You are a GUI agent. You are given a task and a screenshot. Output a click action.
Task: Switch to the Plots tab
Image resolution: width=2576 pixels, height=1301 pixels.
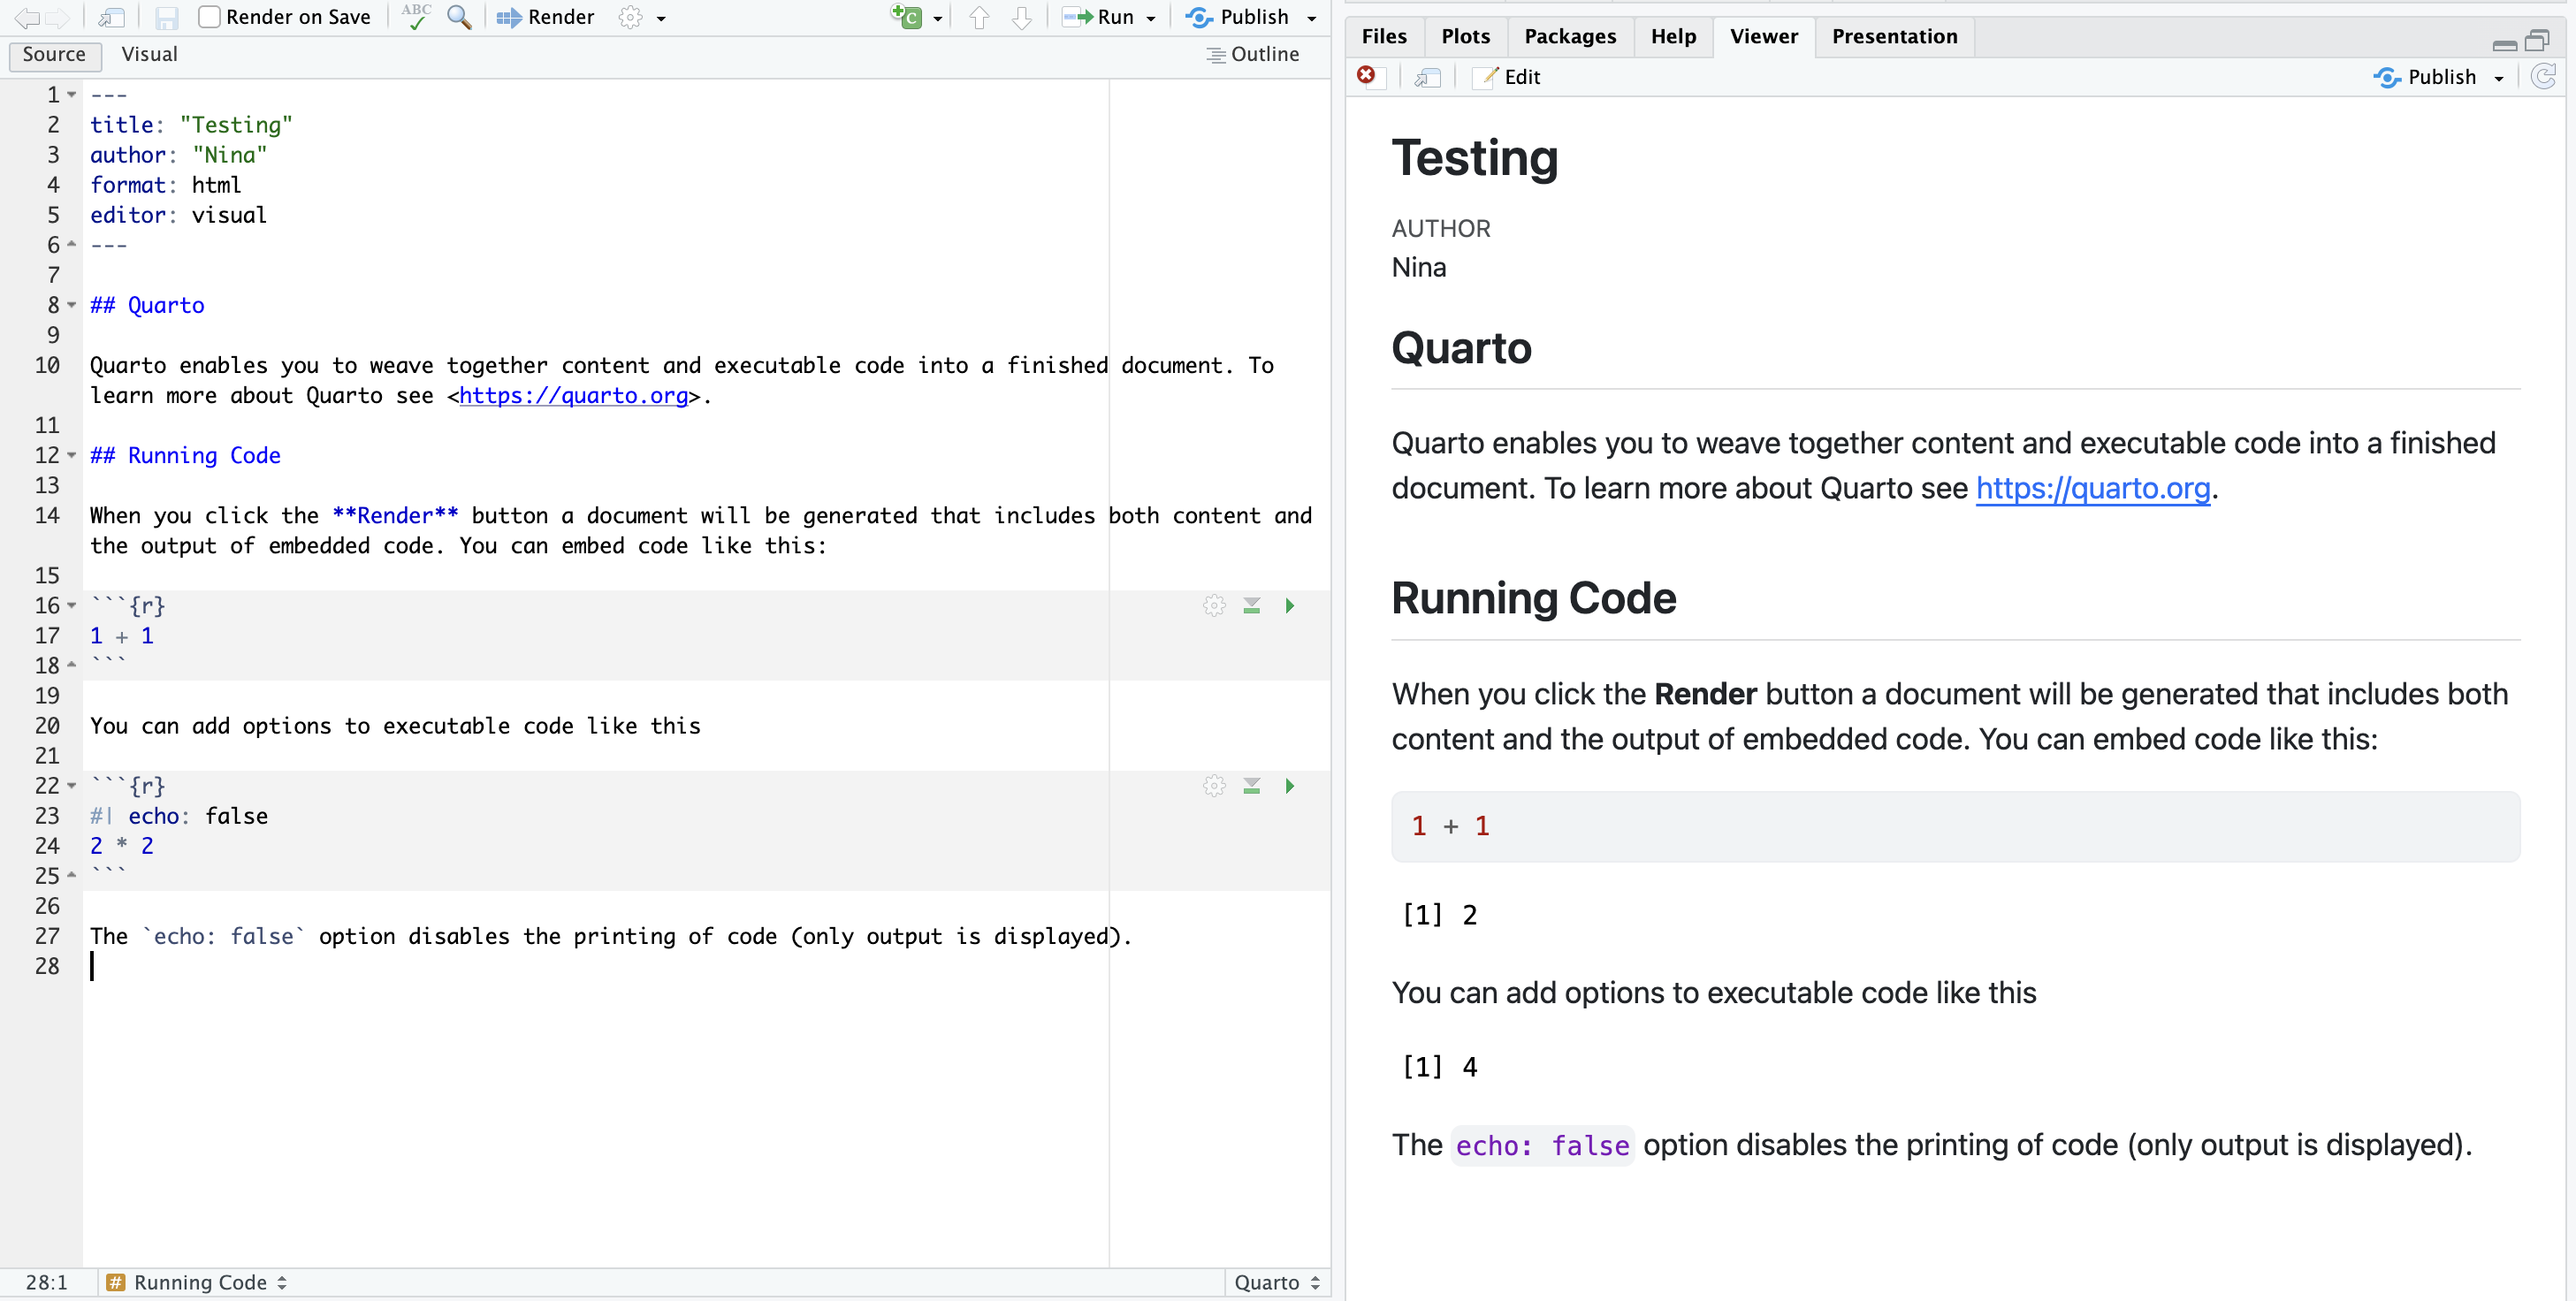coord(1465,36)
